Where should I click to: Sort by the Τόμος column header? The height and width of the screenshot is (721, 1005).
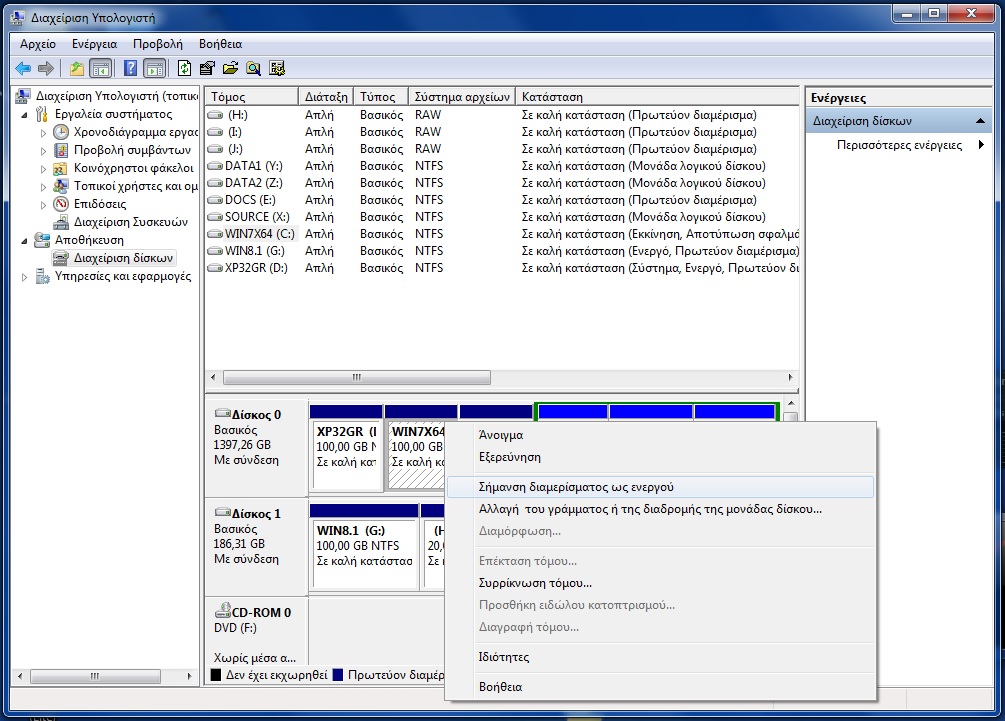pyautogui.click(x=251, y=96)
